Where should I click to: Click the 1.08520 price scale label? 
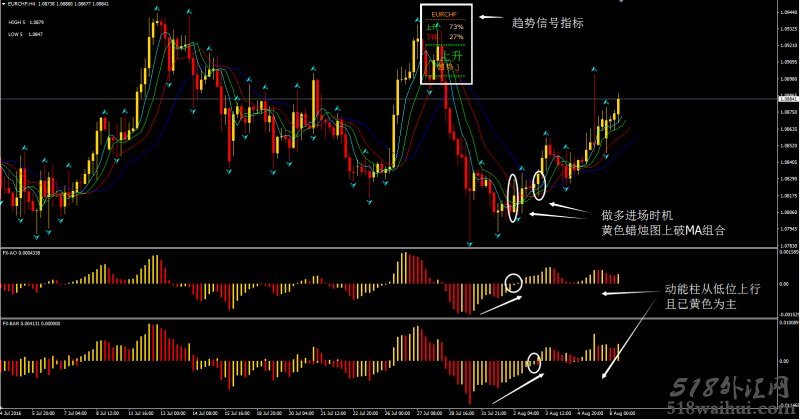(788, 145)
